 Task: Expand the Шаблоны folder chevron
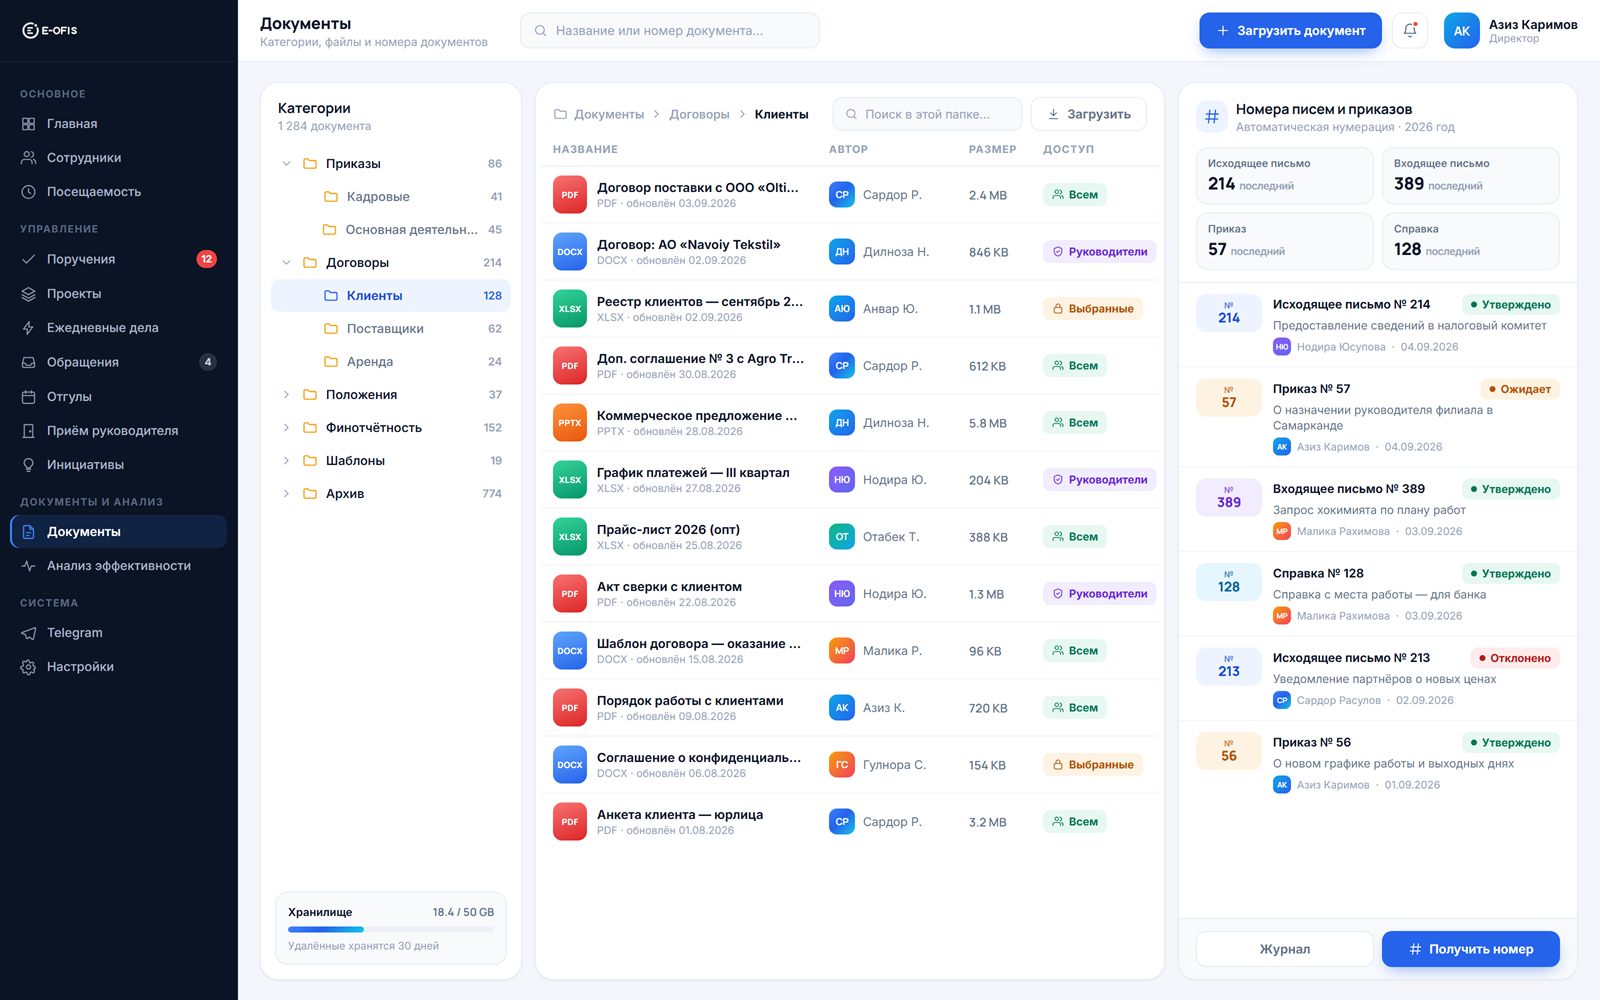(x=286, y=461)
